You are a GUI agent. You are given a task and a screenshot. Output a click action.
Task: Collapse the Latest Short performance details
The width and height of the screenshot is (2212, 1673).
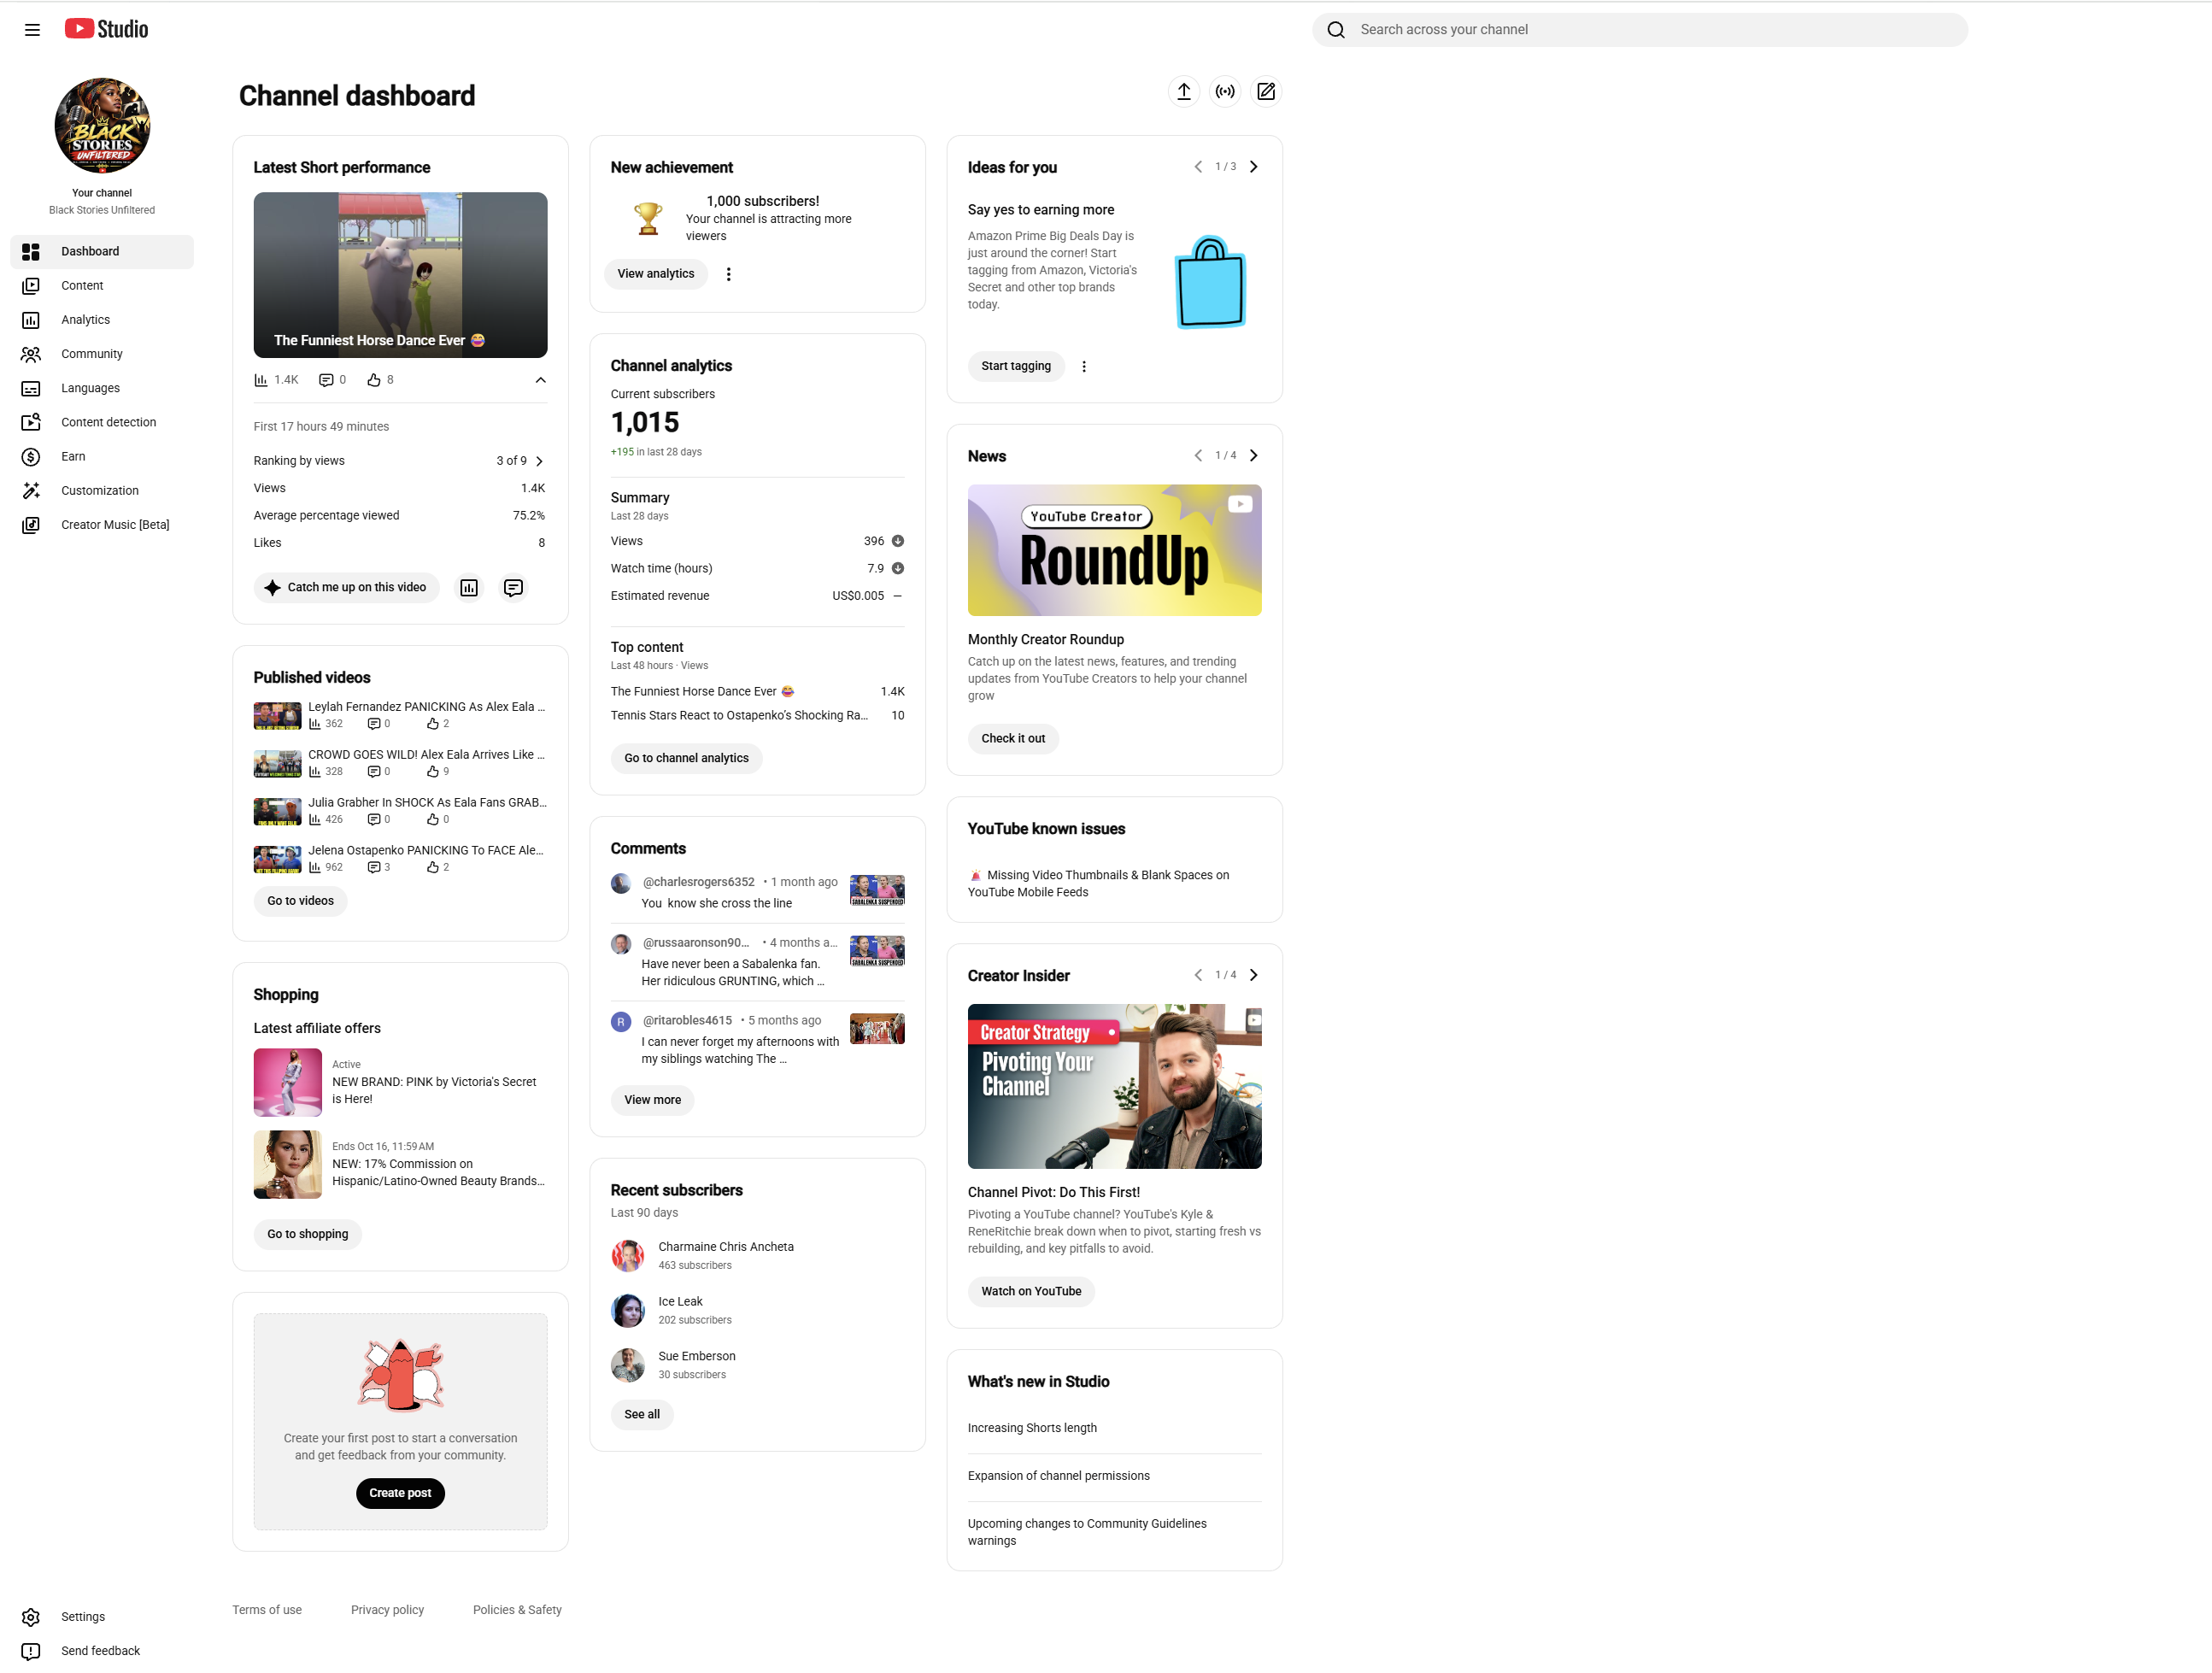click(540, 380)
